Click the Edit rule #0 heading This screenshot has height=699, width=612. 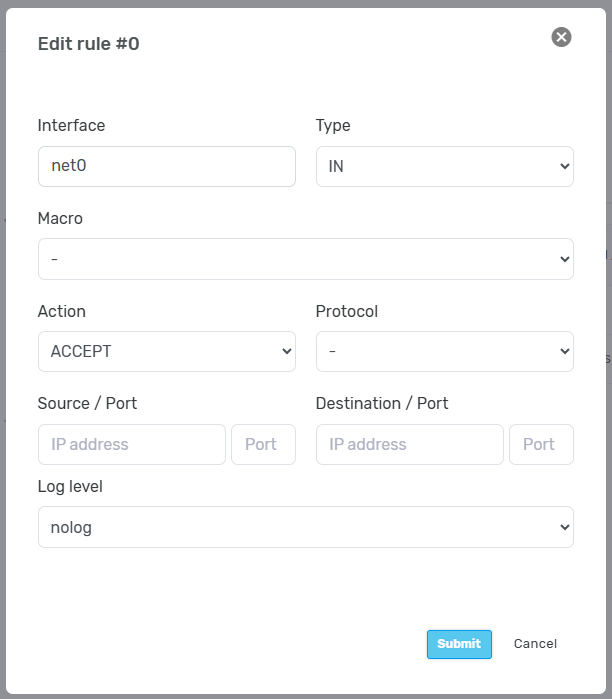tap(88, 44)
